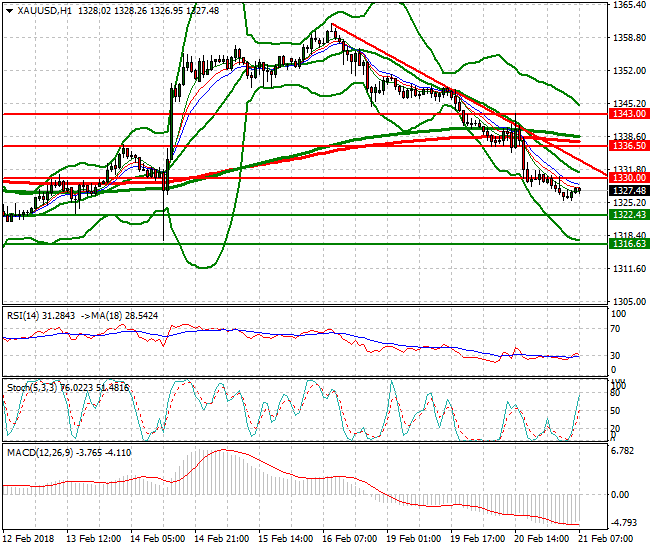Select the 13 Feb 12:00 time label
Viewport: 650px width, 550px height.
(x=94, y=539)
